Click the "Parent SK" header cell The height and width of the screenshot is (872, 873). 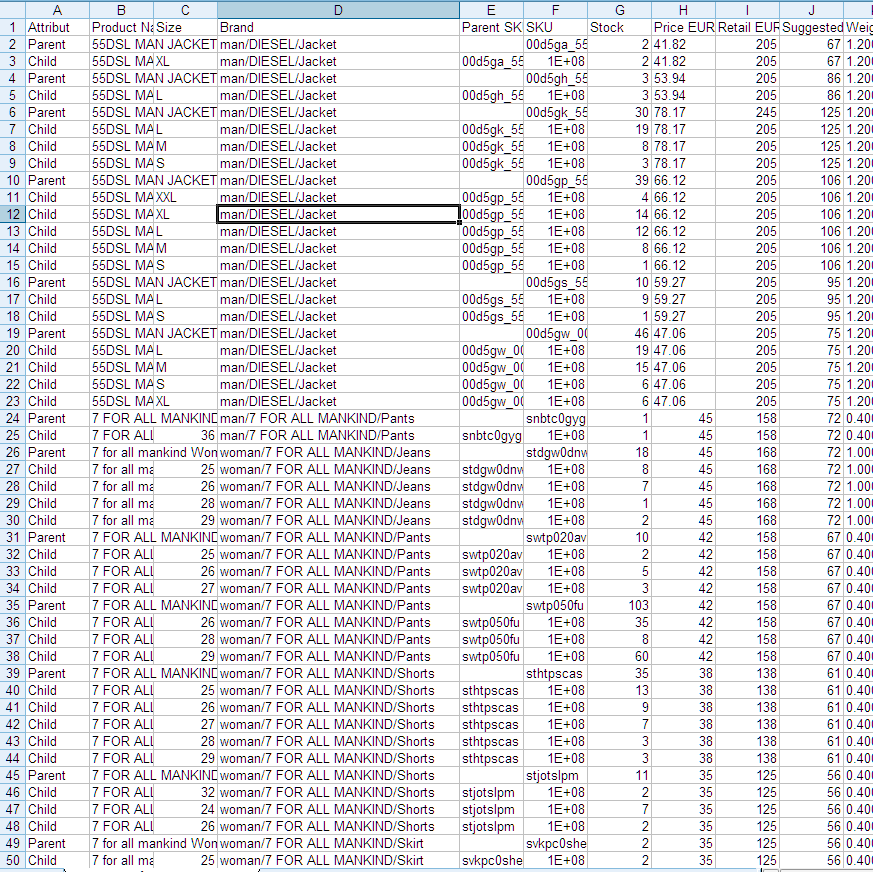point(492,27)
